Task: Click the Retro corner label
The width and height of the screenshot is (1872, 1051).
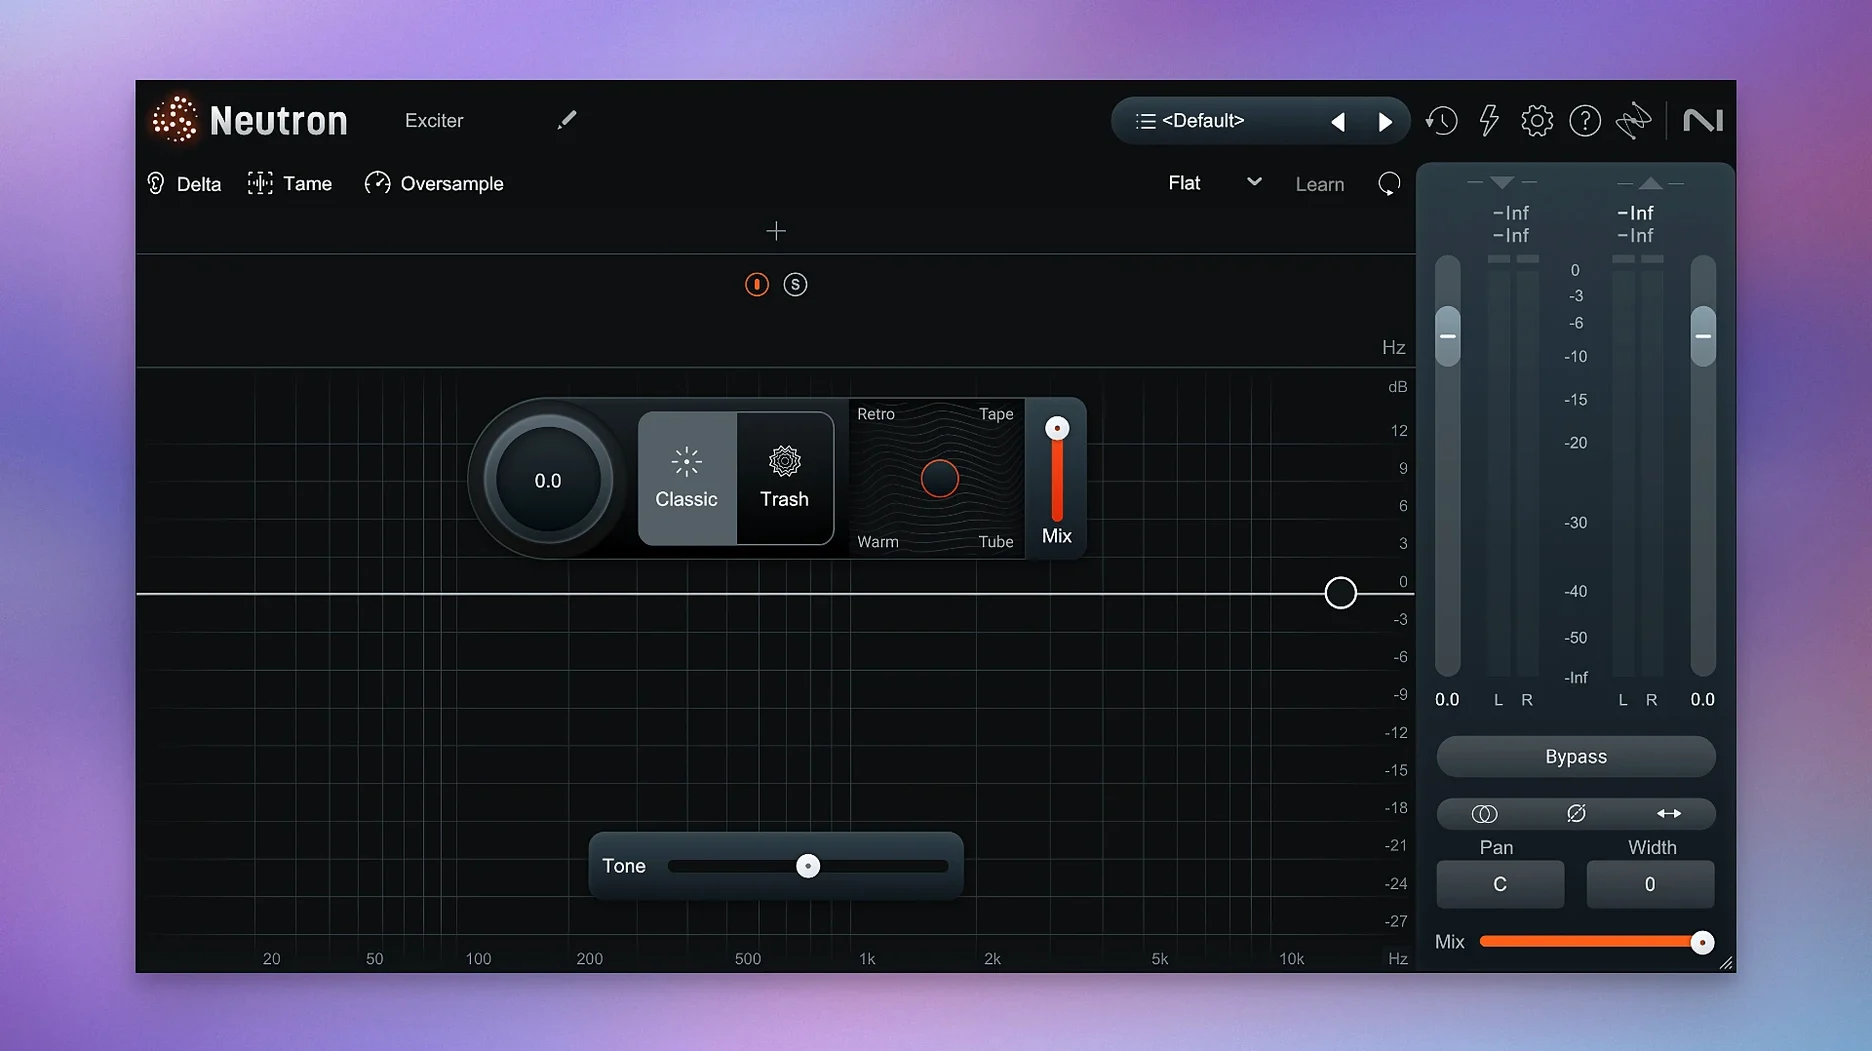Action: (876, 414)
